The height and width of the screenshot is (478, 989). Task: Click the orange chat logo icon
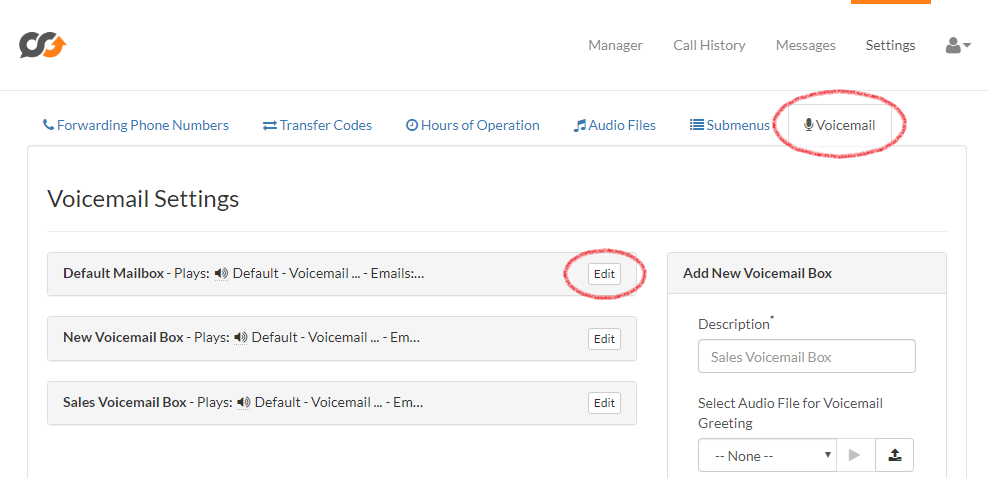tap(43, 45)
